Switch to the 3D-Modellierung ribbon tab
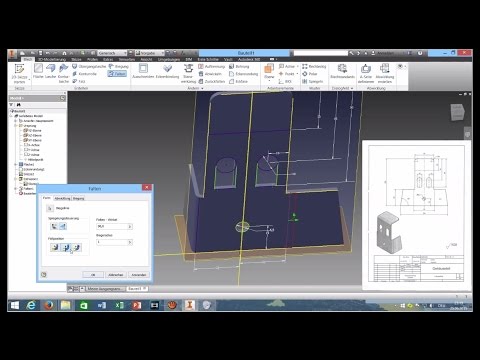This screenshot has width=480, height=360. click(52, 59)
